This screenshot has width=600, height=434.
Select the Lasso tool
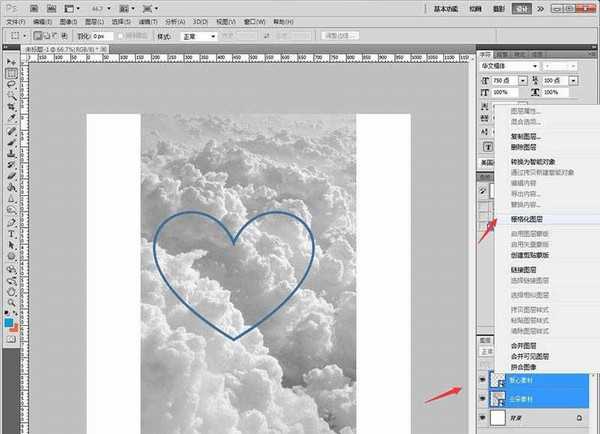pyautogui.click(x=11, y=88)
